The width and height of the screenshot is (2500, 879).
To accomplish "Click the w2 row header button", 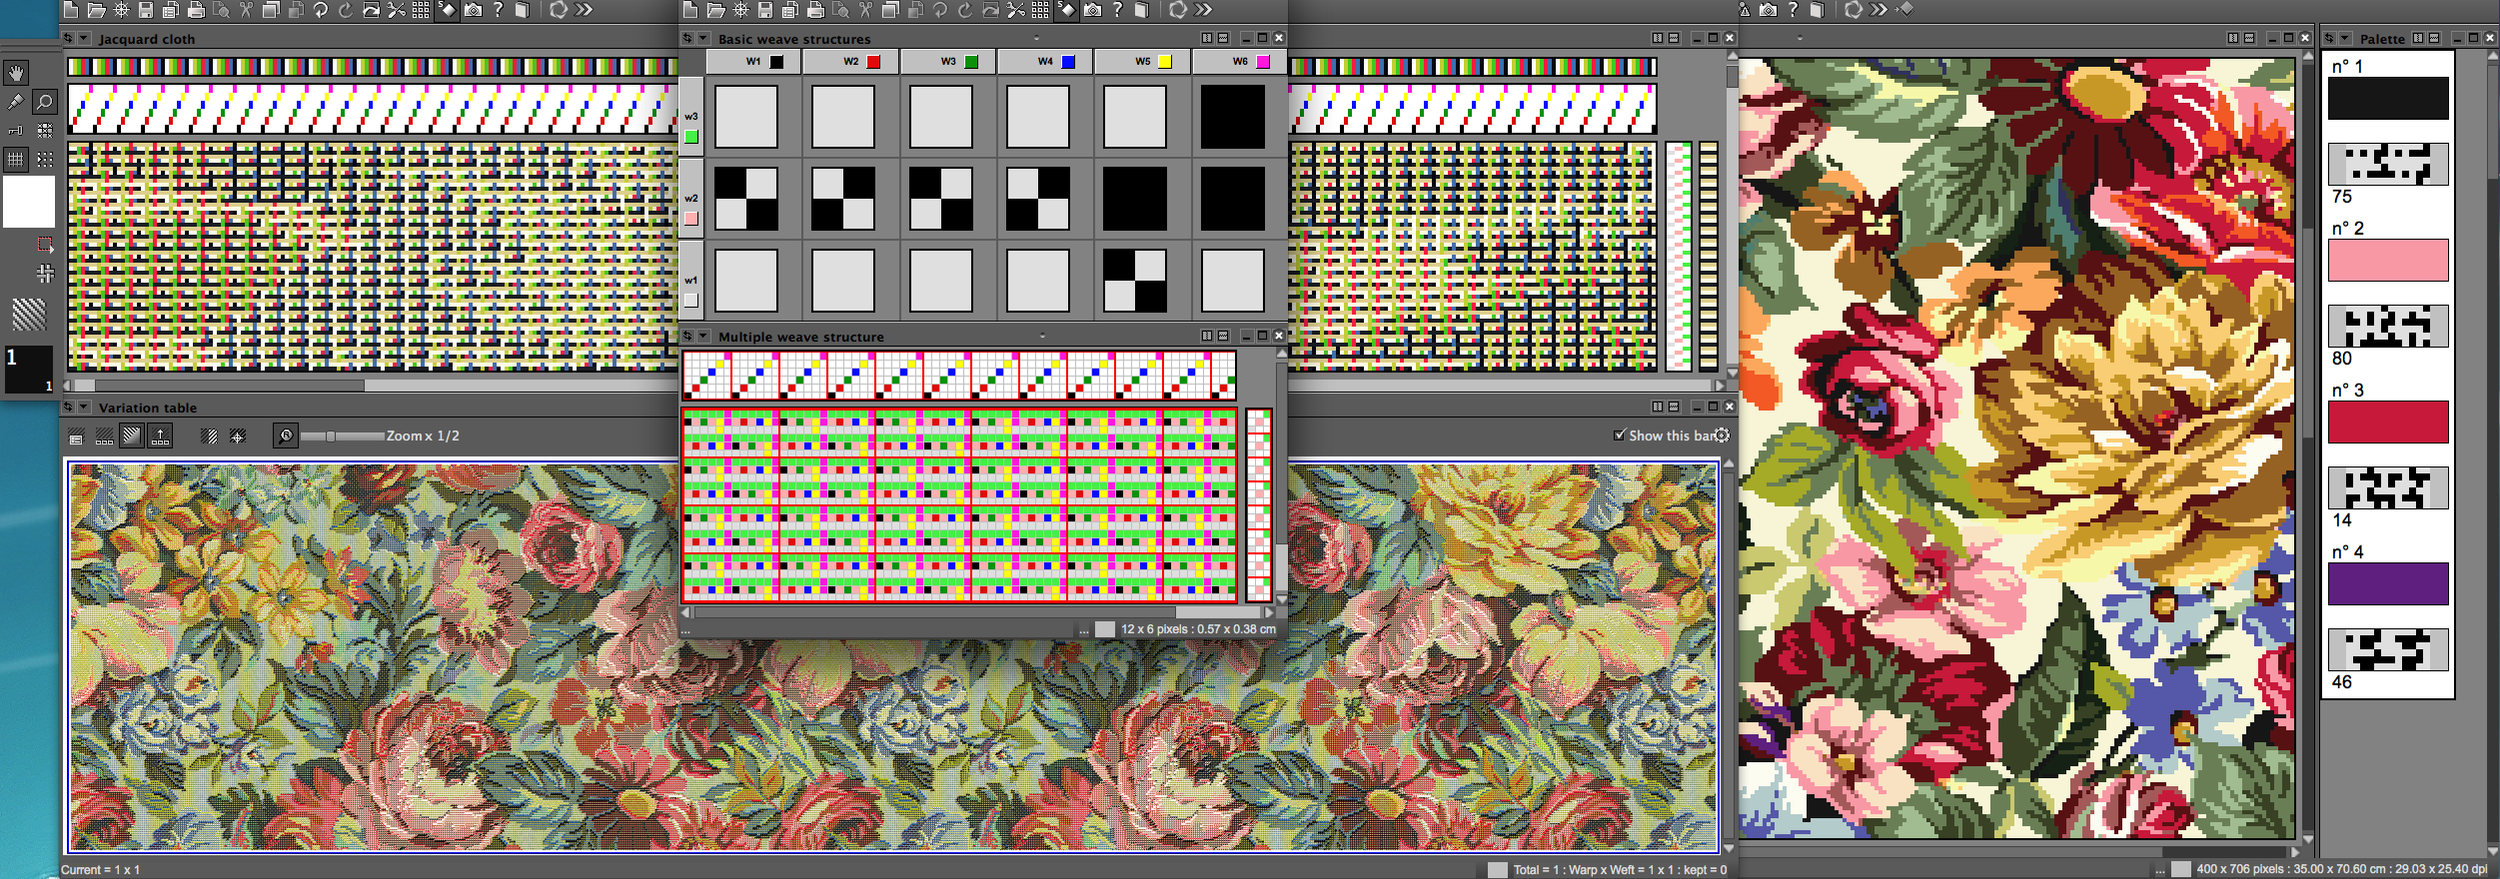I will pyautogui.click(x=691, y=199).
